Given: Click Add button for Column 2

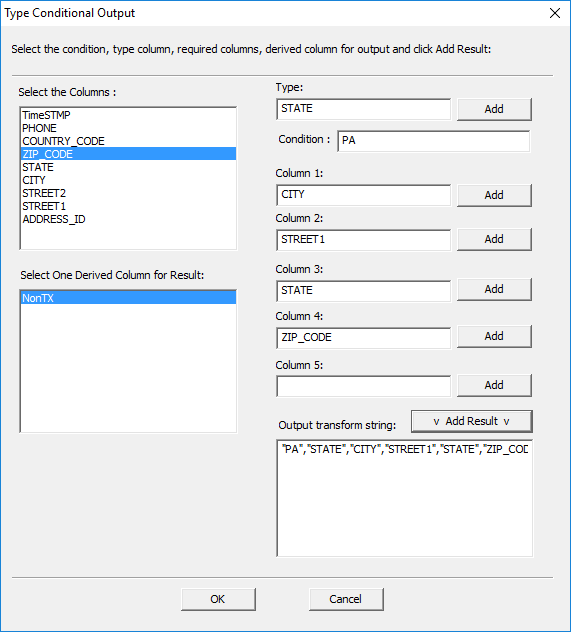Looking at the screenshot, I should click(x=494, y=239).
